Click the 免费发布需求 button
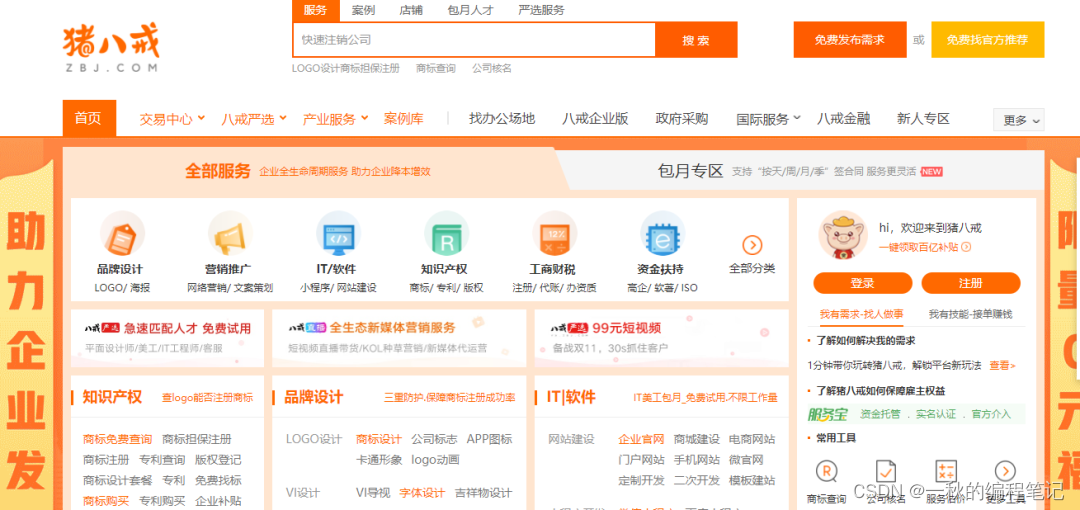 (850, 40)
